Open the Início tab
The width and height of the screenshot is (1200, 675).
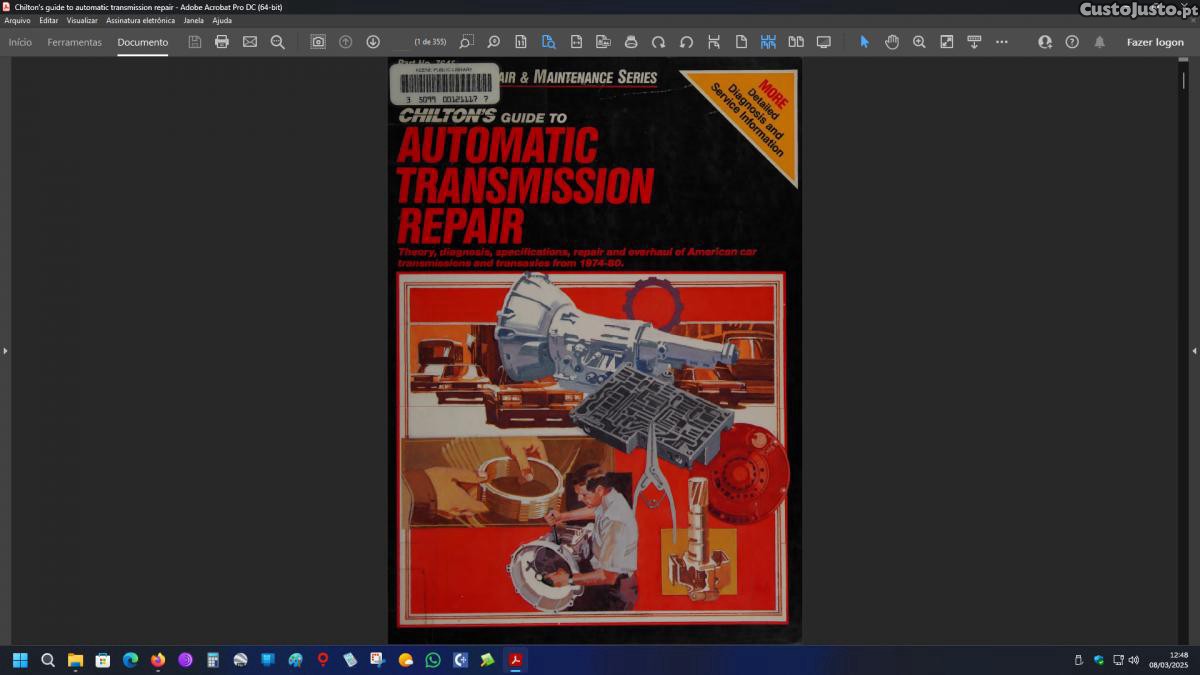point(20,42)
